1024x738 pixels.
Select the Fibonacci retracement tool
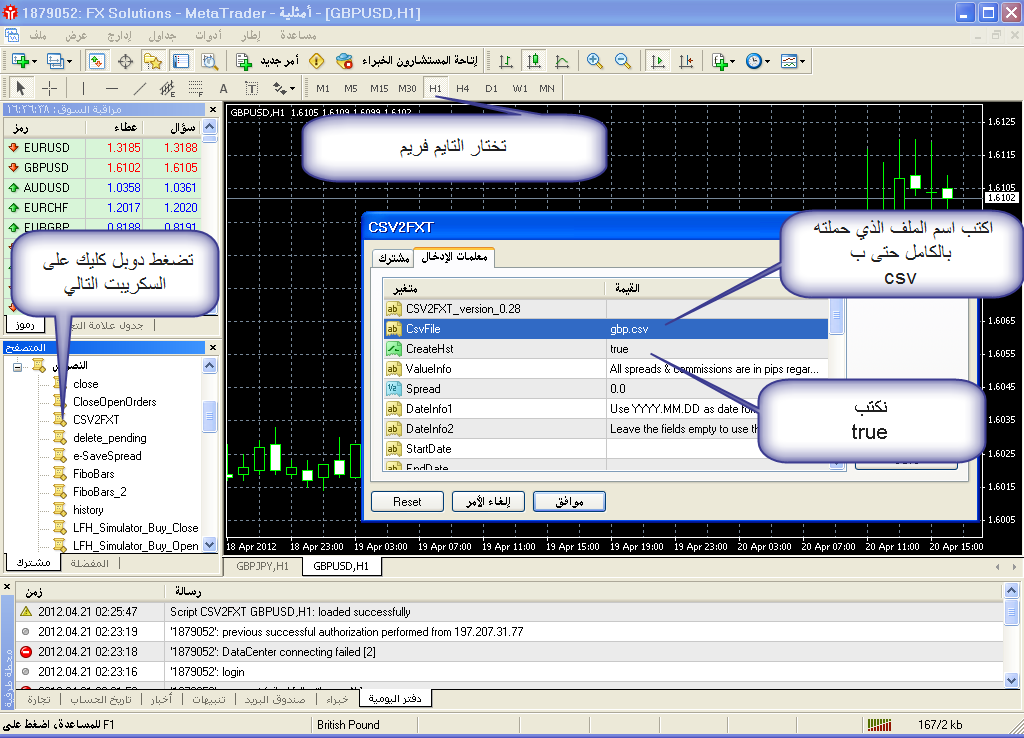(x=195, y=88)
